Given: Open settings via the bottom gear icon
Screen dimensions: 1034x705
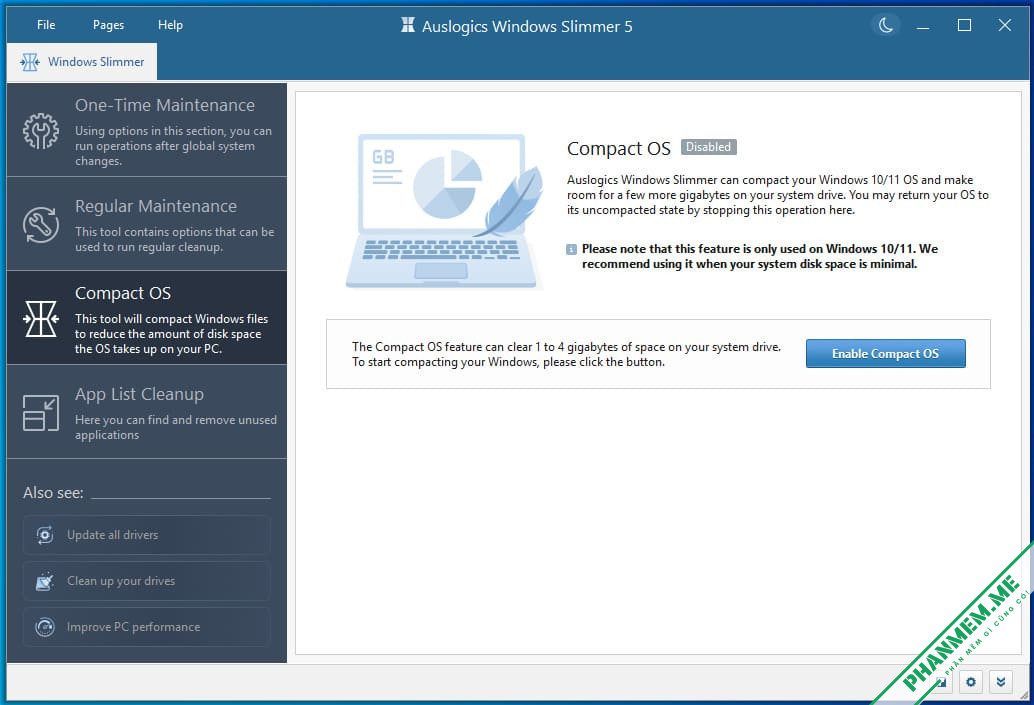Looking at the screenshot, I should tap(971, 682).
